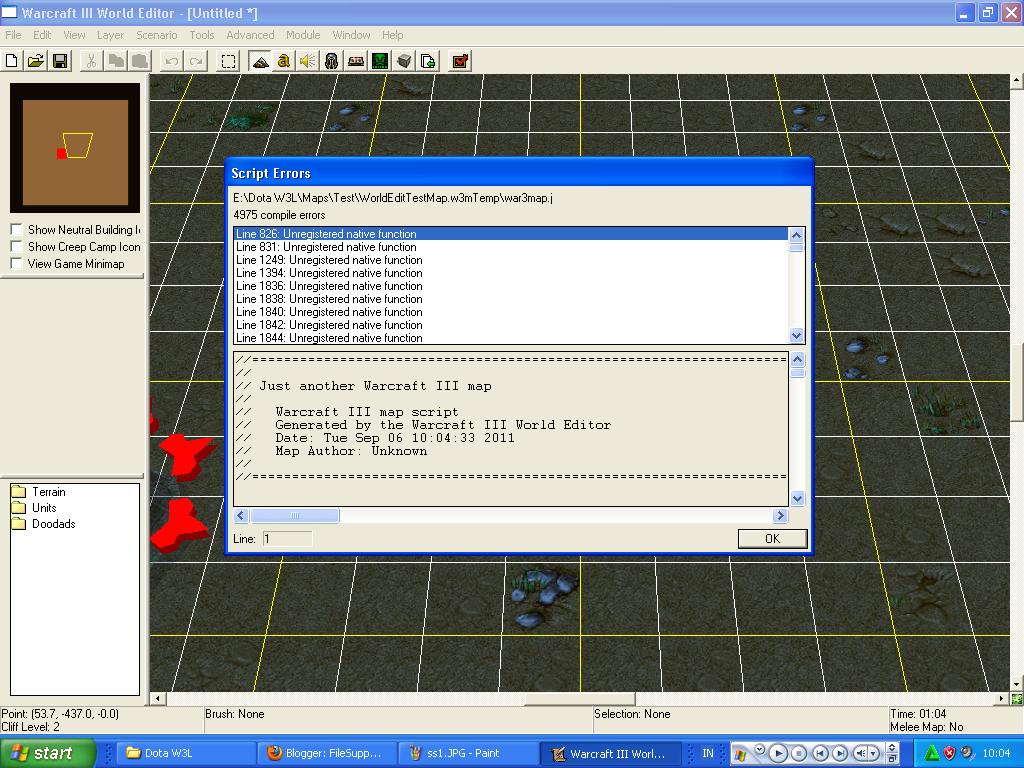1024x768 pixels.
Task: Click the green triangle tray icon
Action: pyautogui.click(x=932, y=753)
